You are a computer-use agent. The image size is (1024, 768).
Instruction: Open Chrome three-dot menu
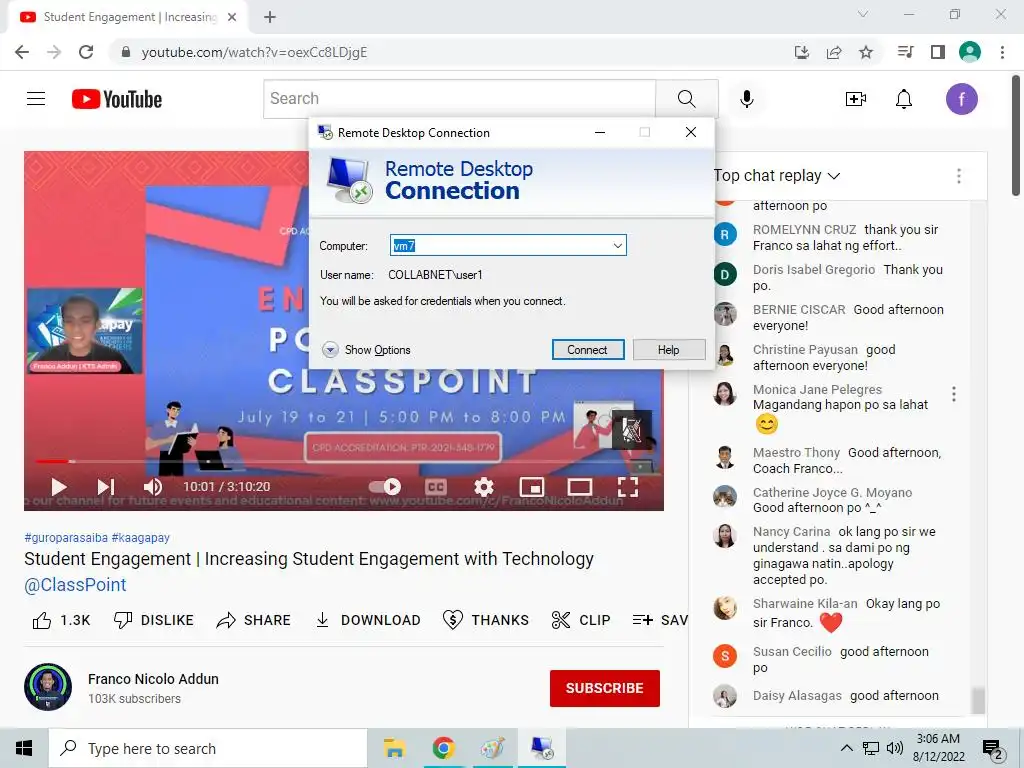[1002, 52]
